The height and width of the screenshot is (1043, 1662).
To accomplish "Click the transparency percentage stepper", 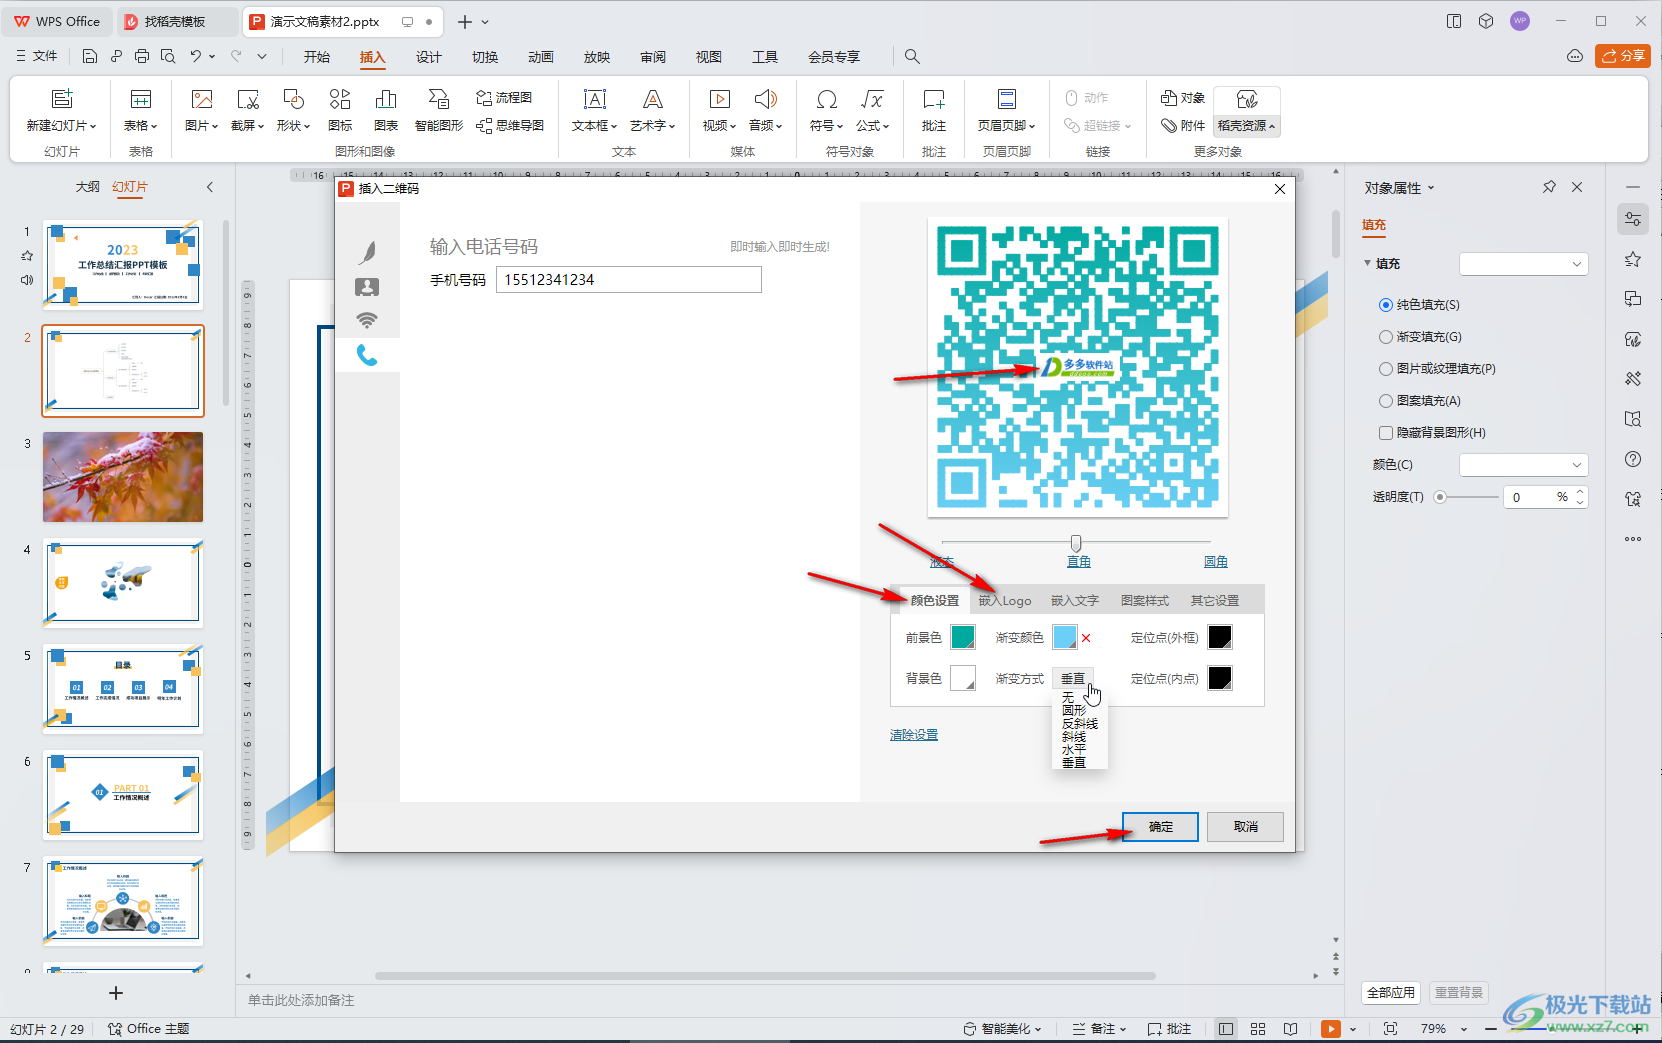I will point(1581,497).
